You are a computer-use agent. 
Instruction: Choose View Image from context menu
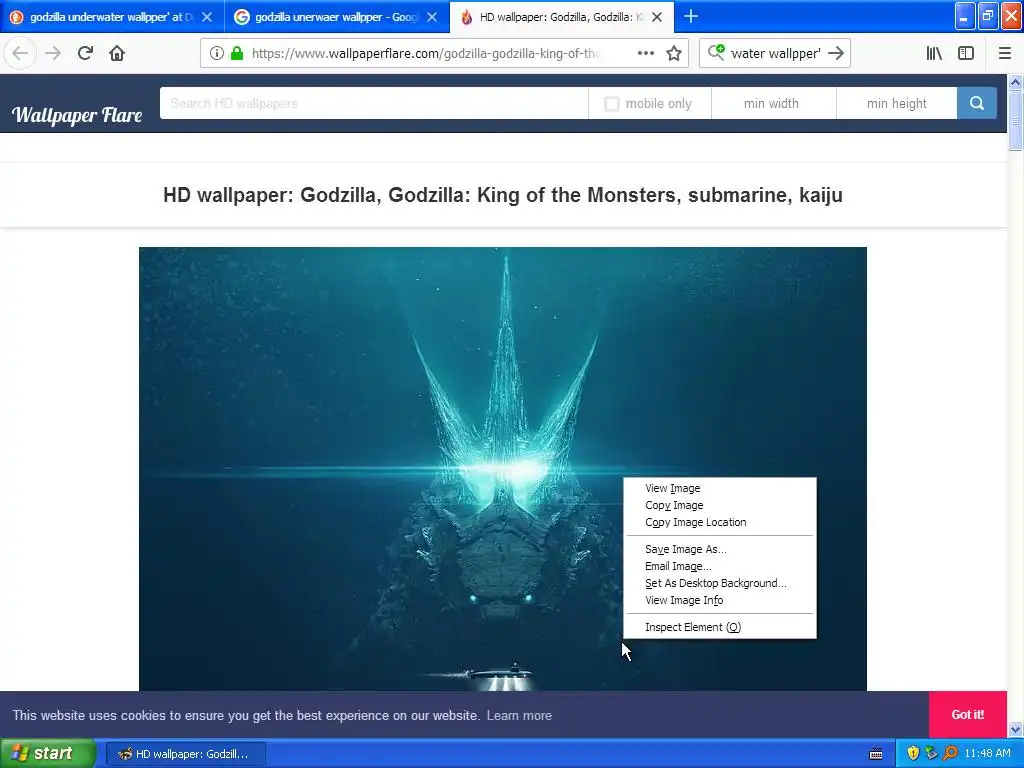pos(720,488)
